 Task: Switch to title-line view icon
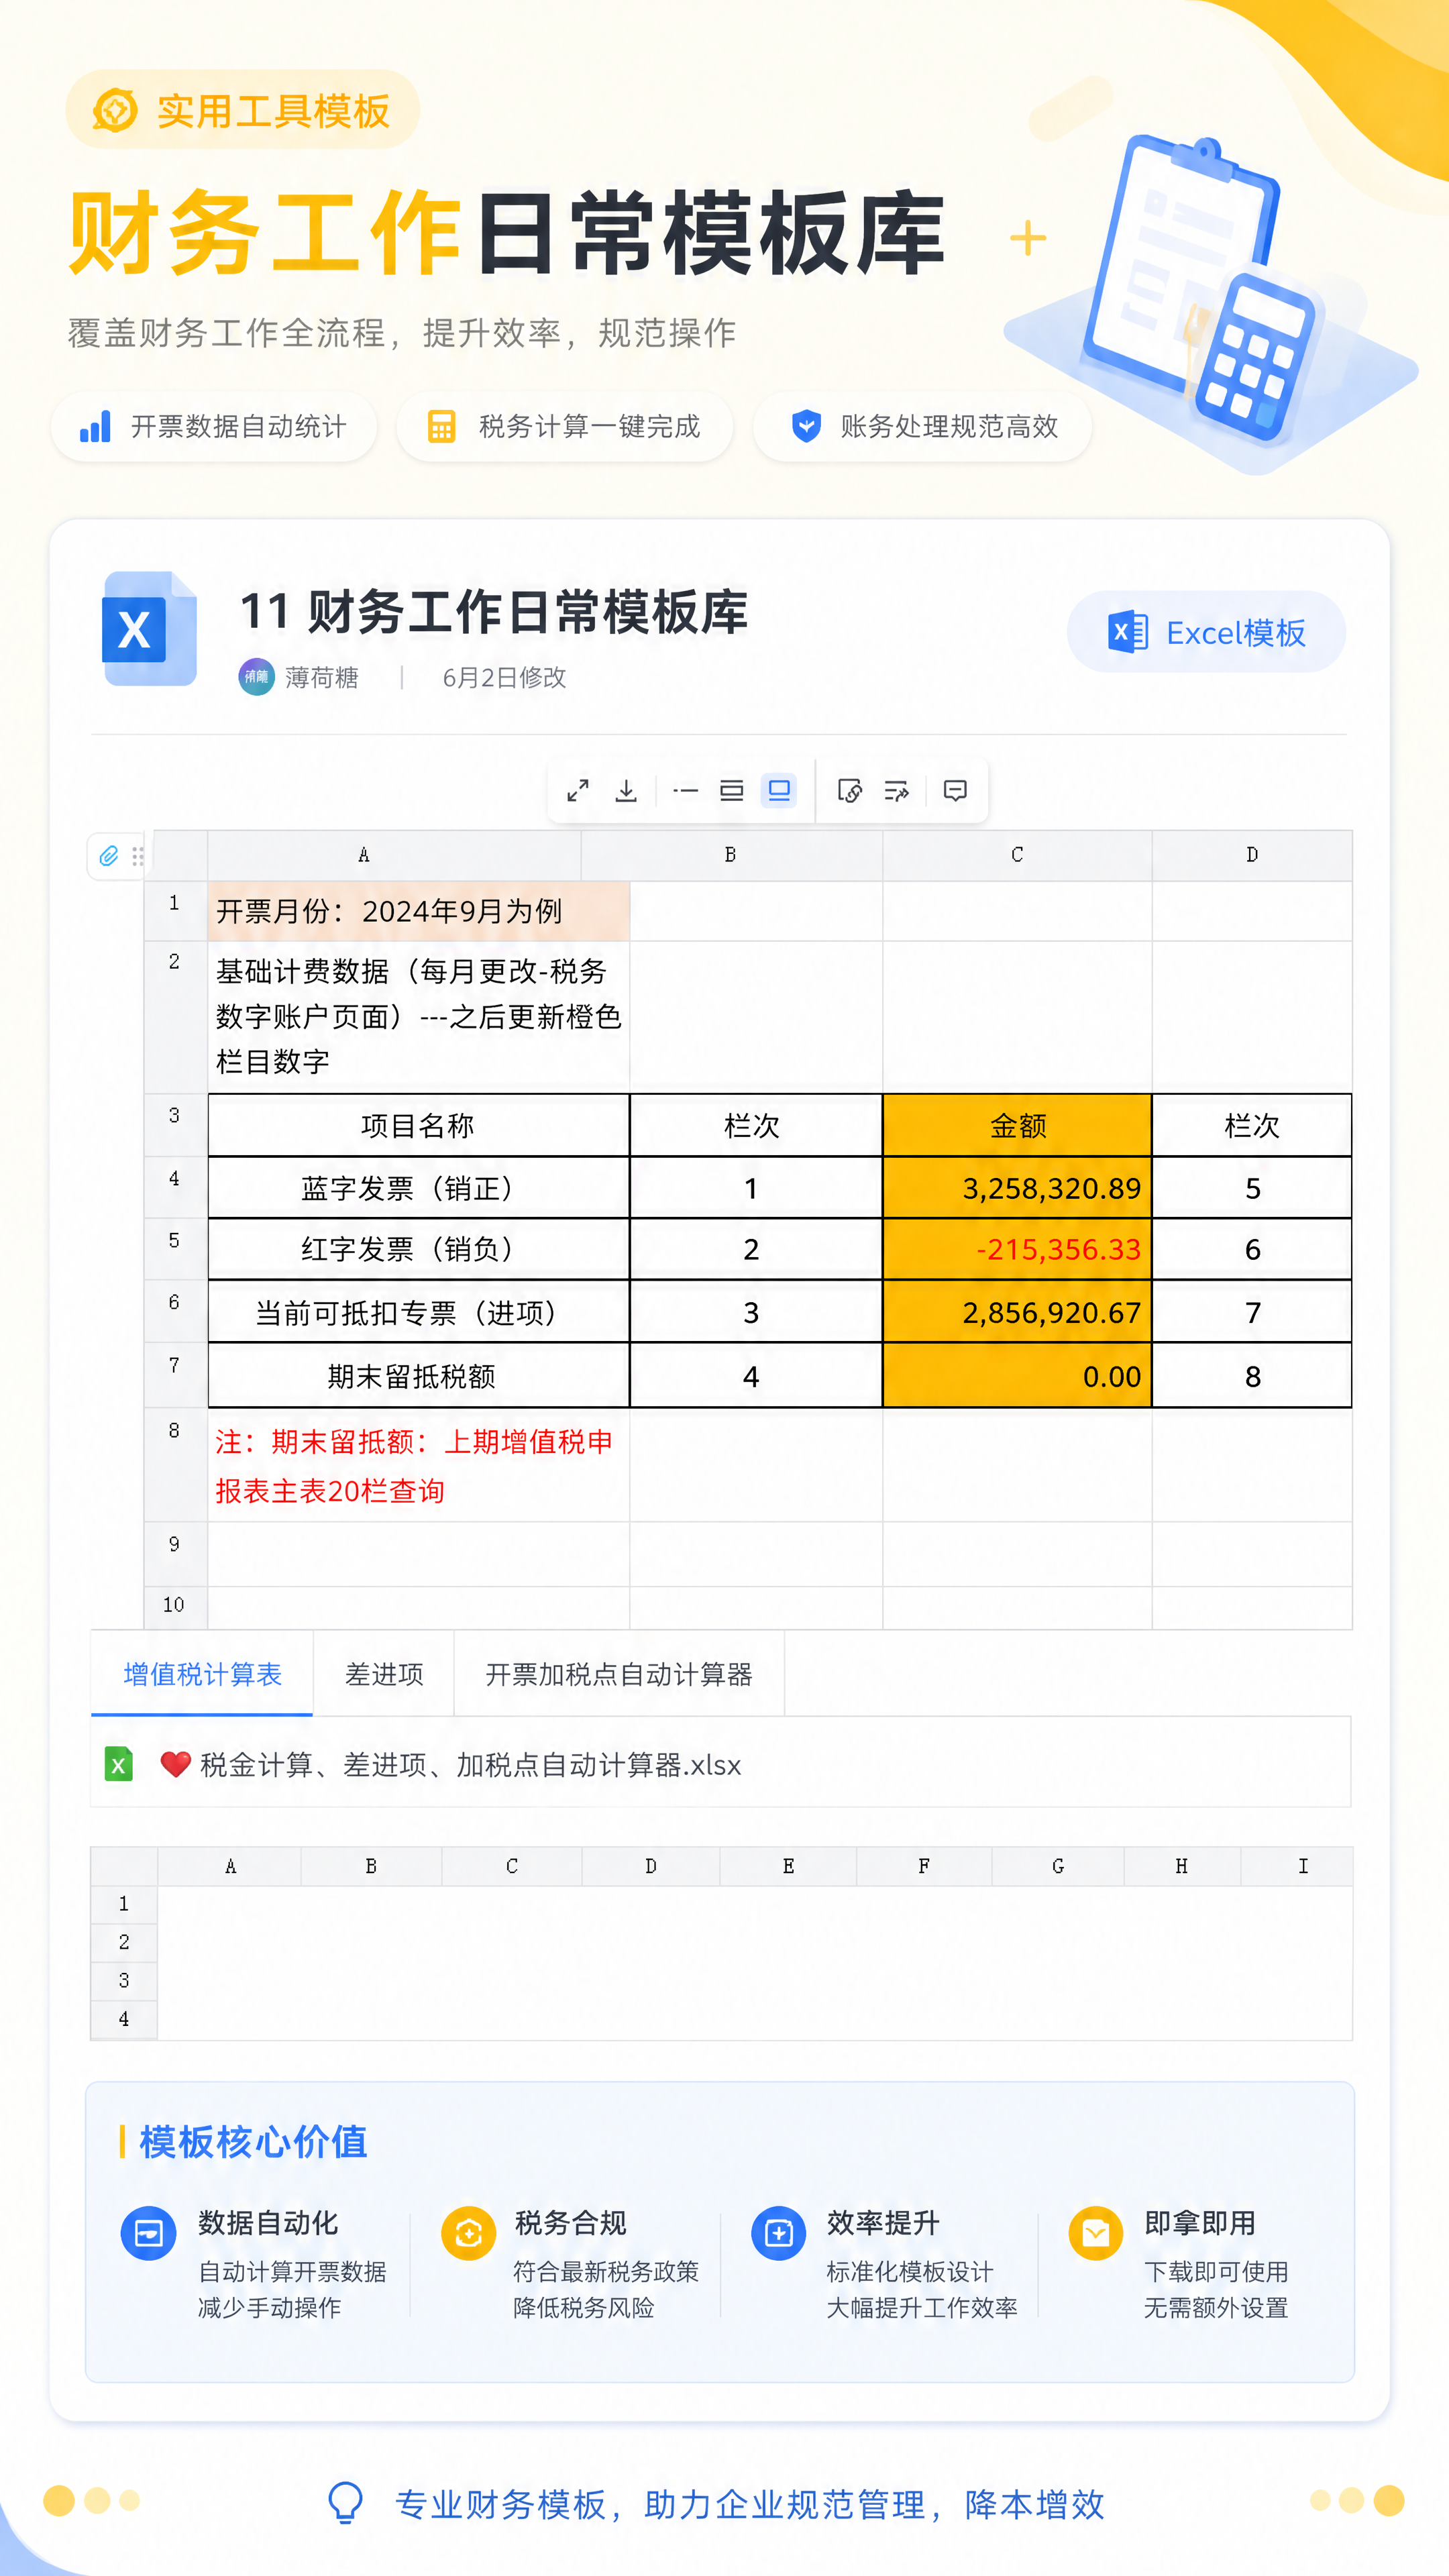coord(685,791)
